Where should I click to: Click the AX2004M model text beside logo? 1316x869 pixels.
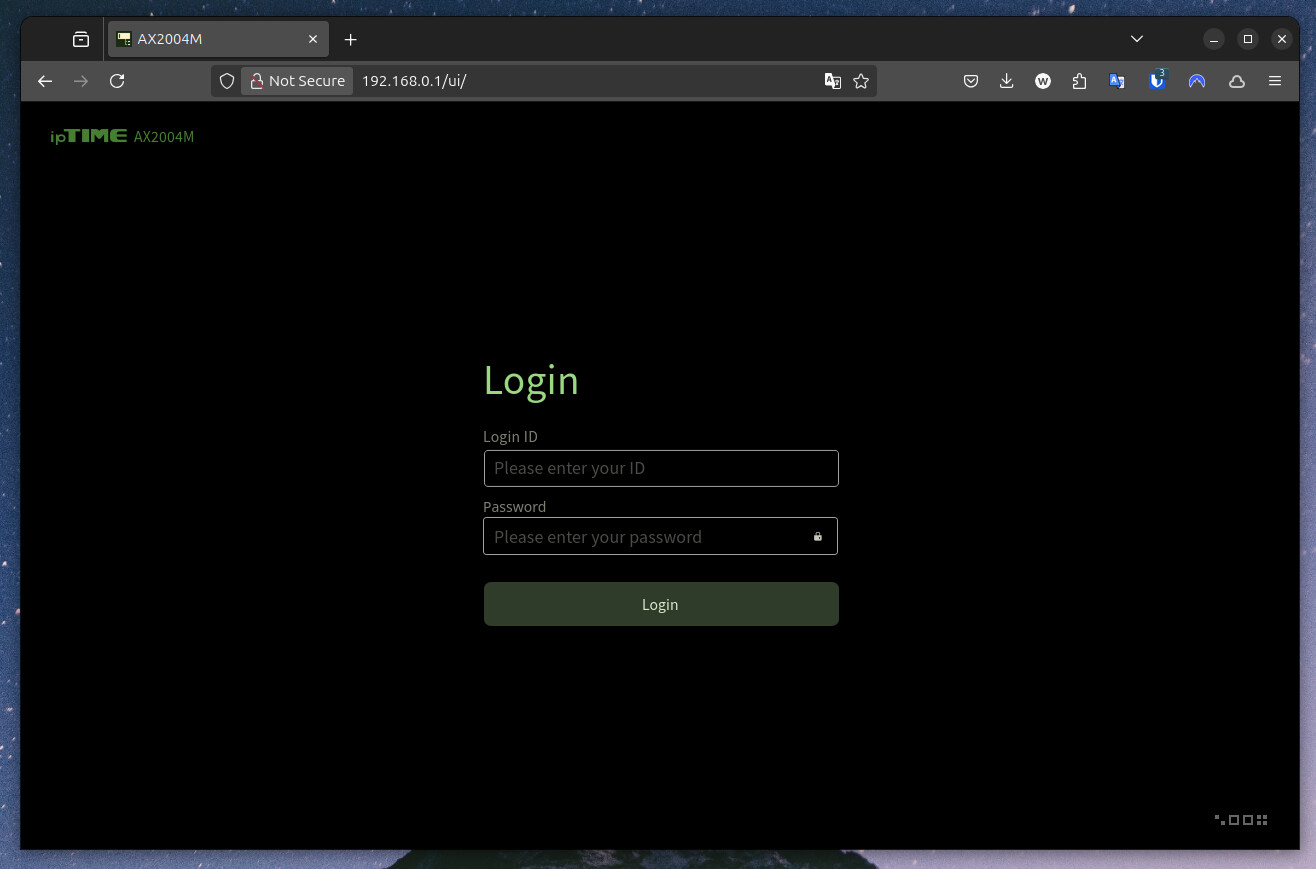click(164, 137)
